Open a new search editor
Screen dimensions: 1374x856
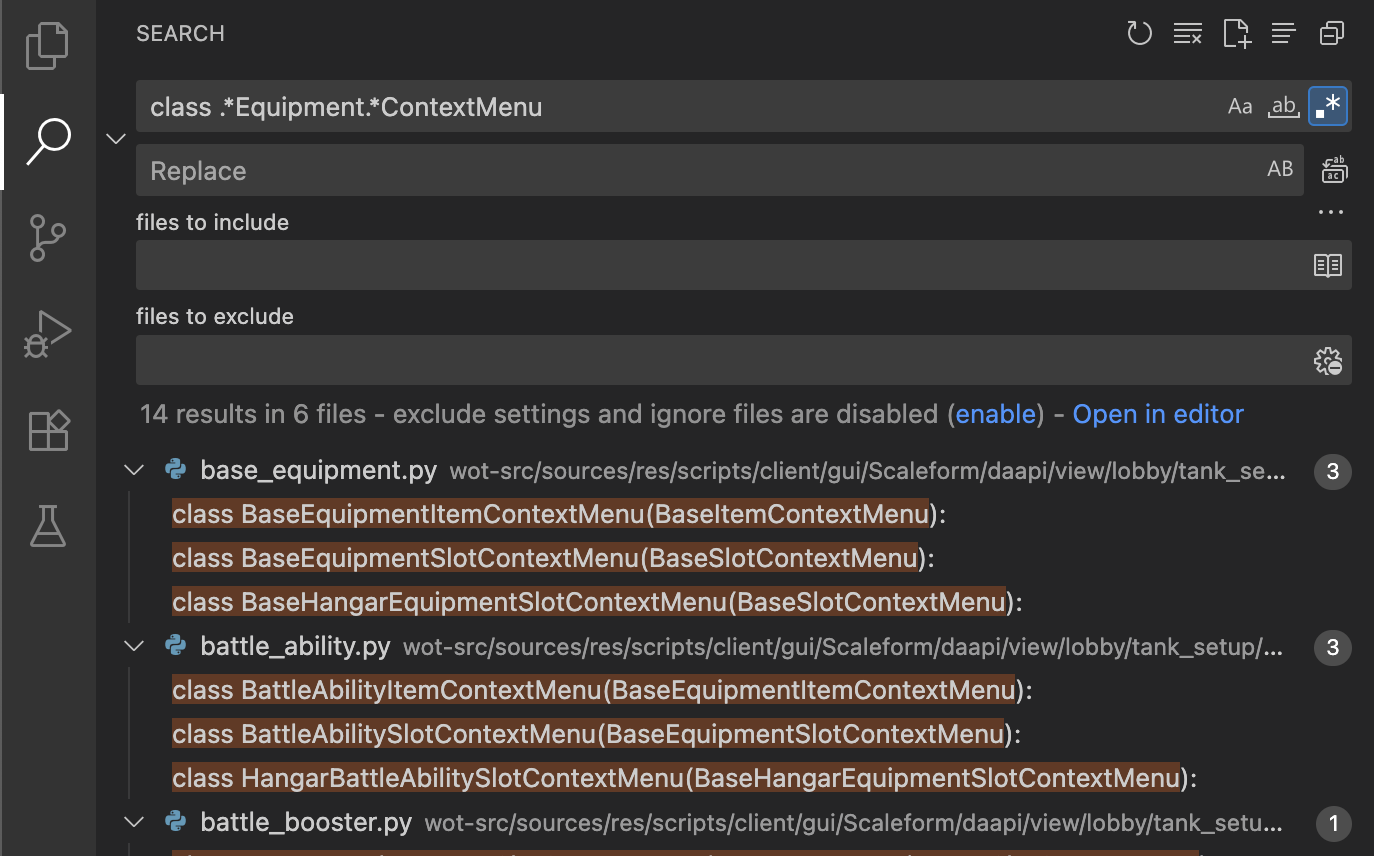[x=1236, y=34]
